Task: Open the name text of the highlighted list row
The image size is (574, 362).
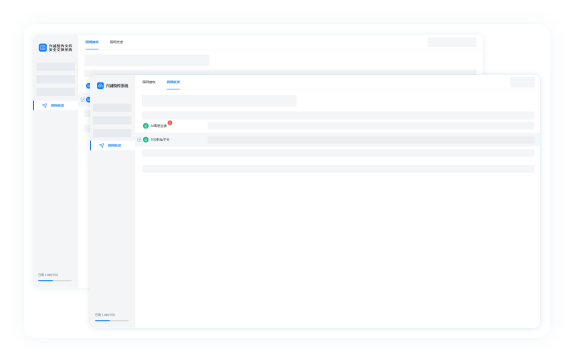Action: (160, 139)
